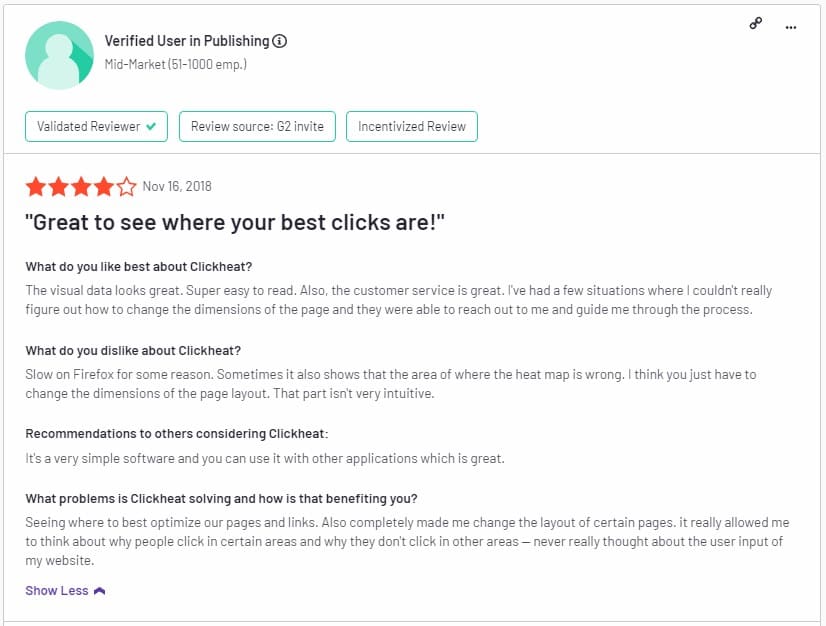Image resolution: width=826 pixels, height=626 pixels.
Task: Click the Incentivized Review badge
Action: pyautogui.click(x=412, y=126)
